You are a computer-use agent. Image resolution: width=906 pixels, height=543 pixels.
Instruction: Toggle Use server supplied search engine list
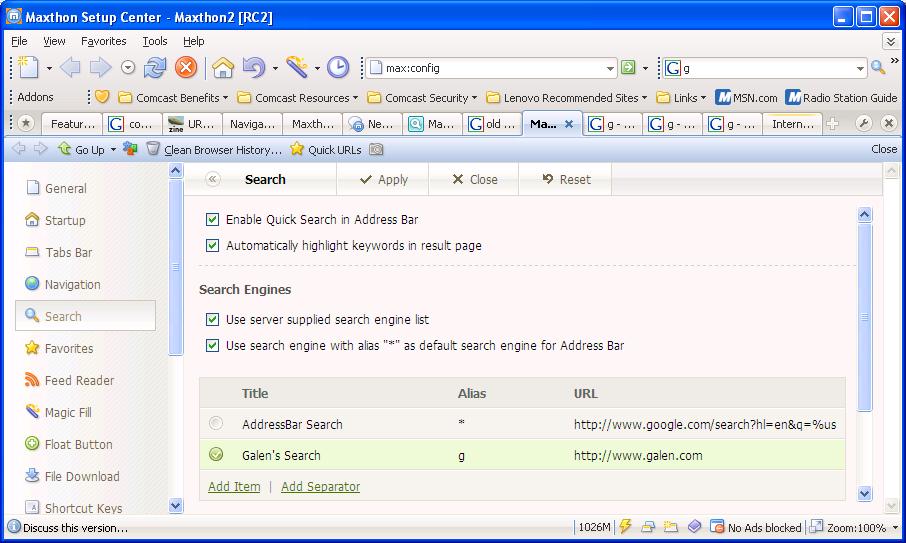[x=213, y=319]
